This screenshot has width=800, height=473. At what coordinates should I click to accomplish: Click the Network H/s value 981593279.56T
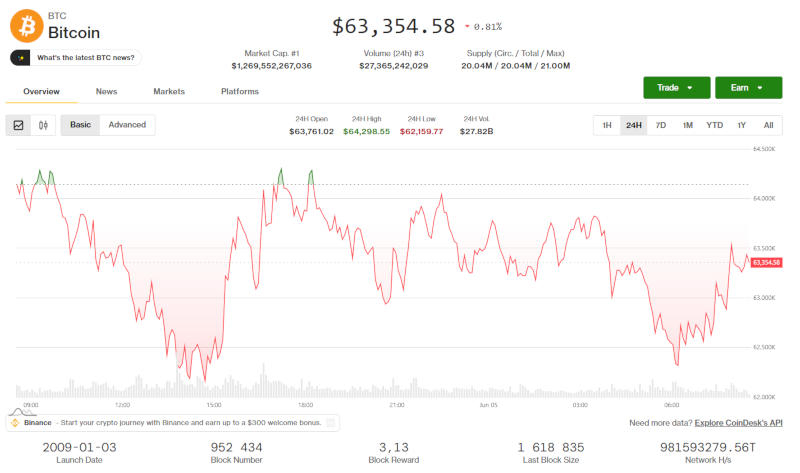[x=708, y=447]
